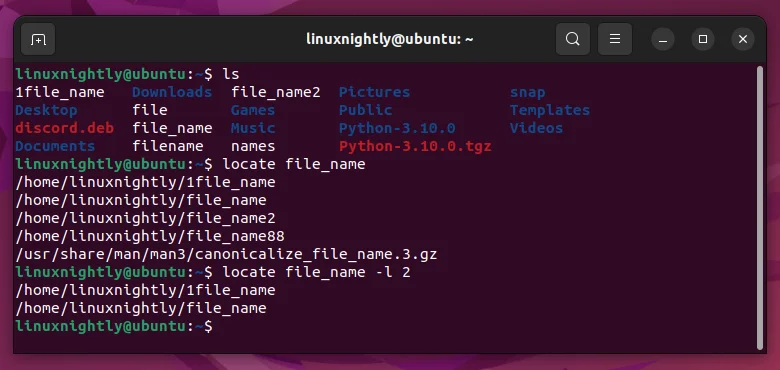This screenshot has width=780, height=370.
Task: Click the Videos directory name
Action: coord(536,128)
